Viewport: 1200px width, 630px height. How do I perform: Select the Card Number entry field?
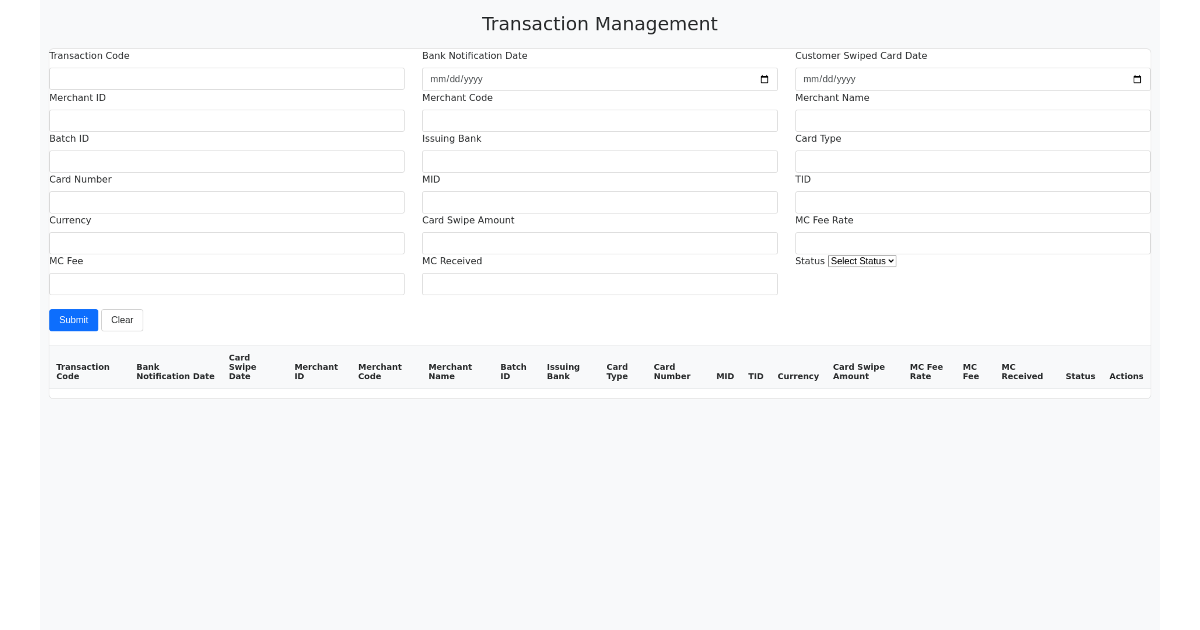[x=227, y=201]
